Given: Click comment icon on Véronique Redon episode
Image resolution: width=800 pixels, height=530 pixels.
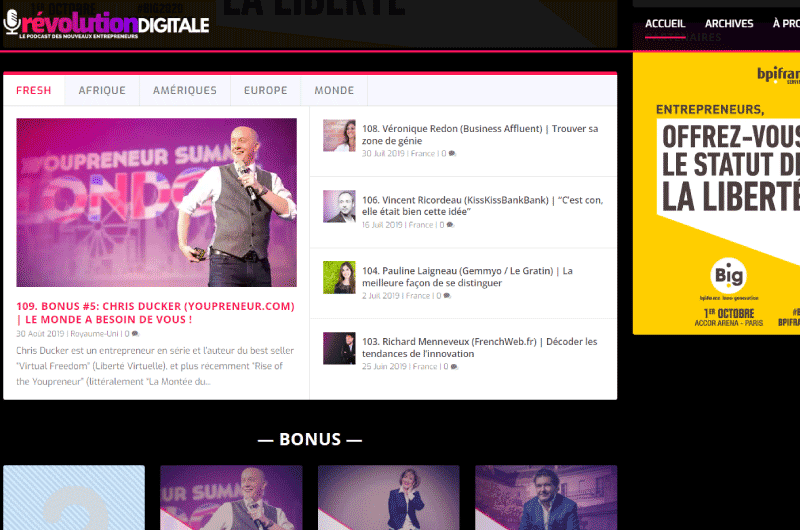Looking at the screenshot, I should [452, 154].
